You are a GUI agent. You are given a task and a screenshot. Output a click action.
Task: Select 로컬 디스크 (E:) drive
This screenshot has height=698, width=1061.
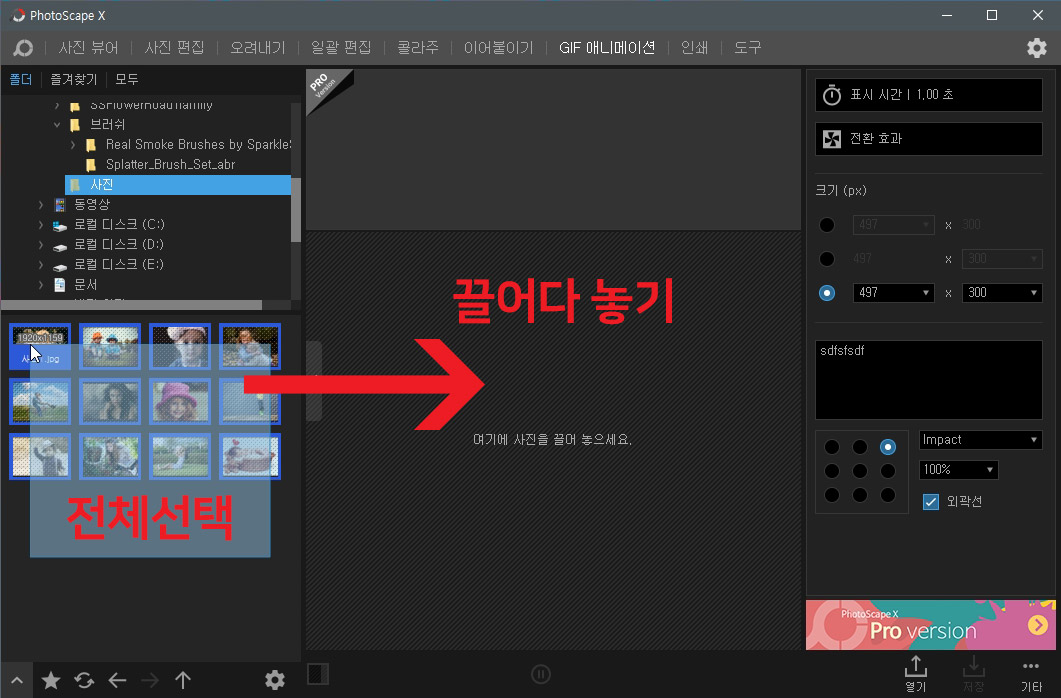(x=119, y=264)
